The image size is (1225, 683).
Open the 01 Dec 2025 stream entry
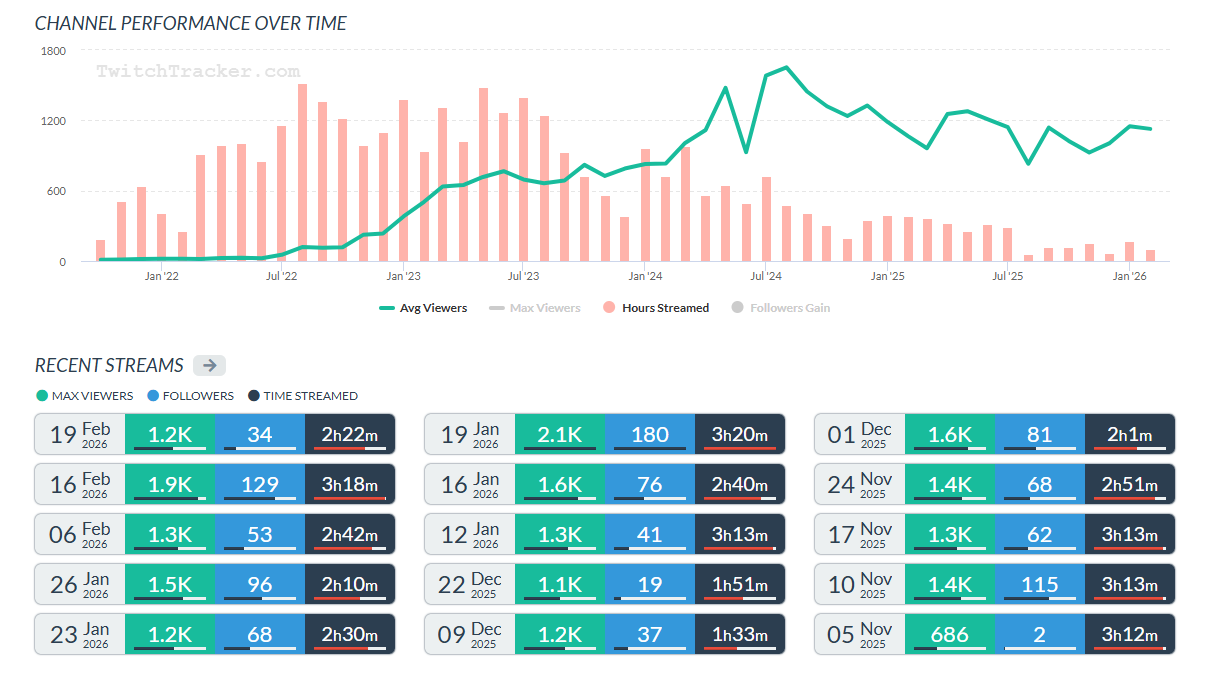pos(995,434)
